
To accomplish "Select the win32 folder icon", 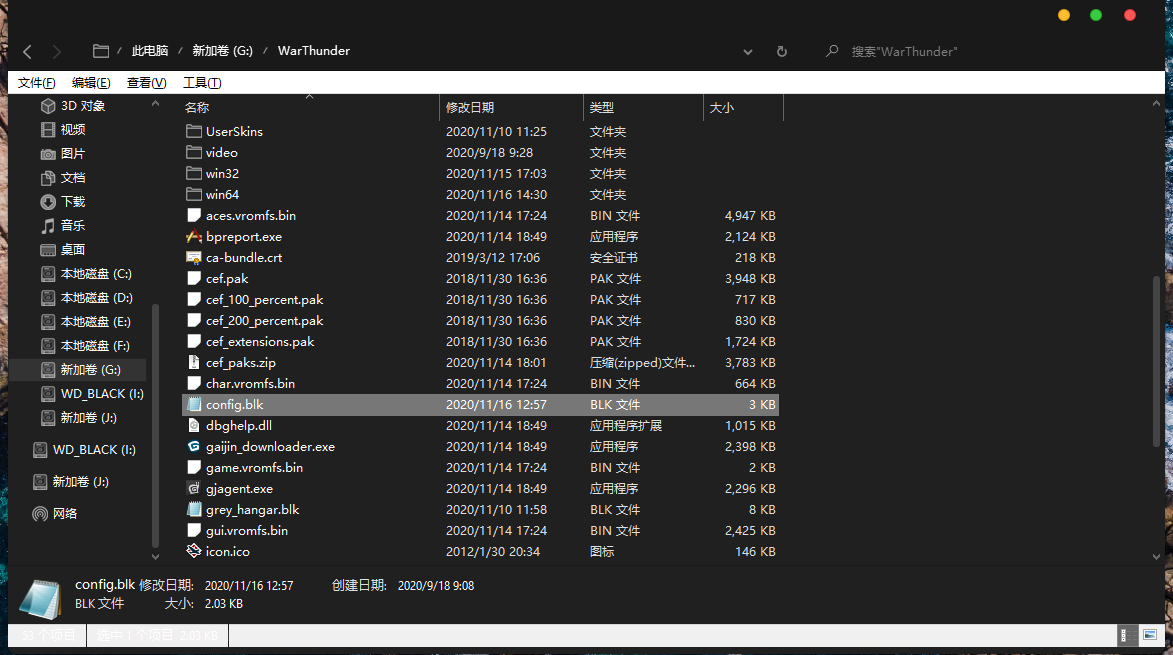I will tap(194, 173).
